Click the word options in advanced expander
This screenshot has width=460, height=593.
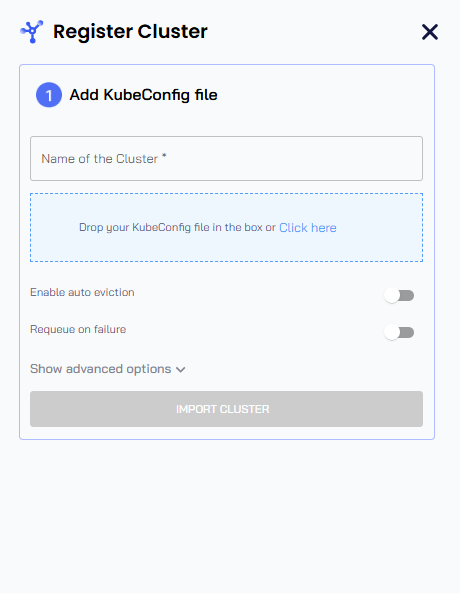(149, 369)
